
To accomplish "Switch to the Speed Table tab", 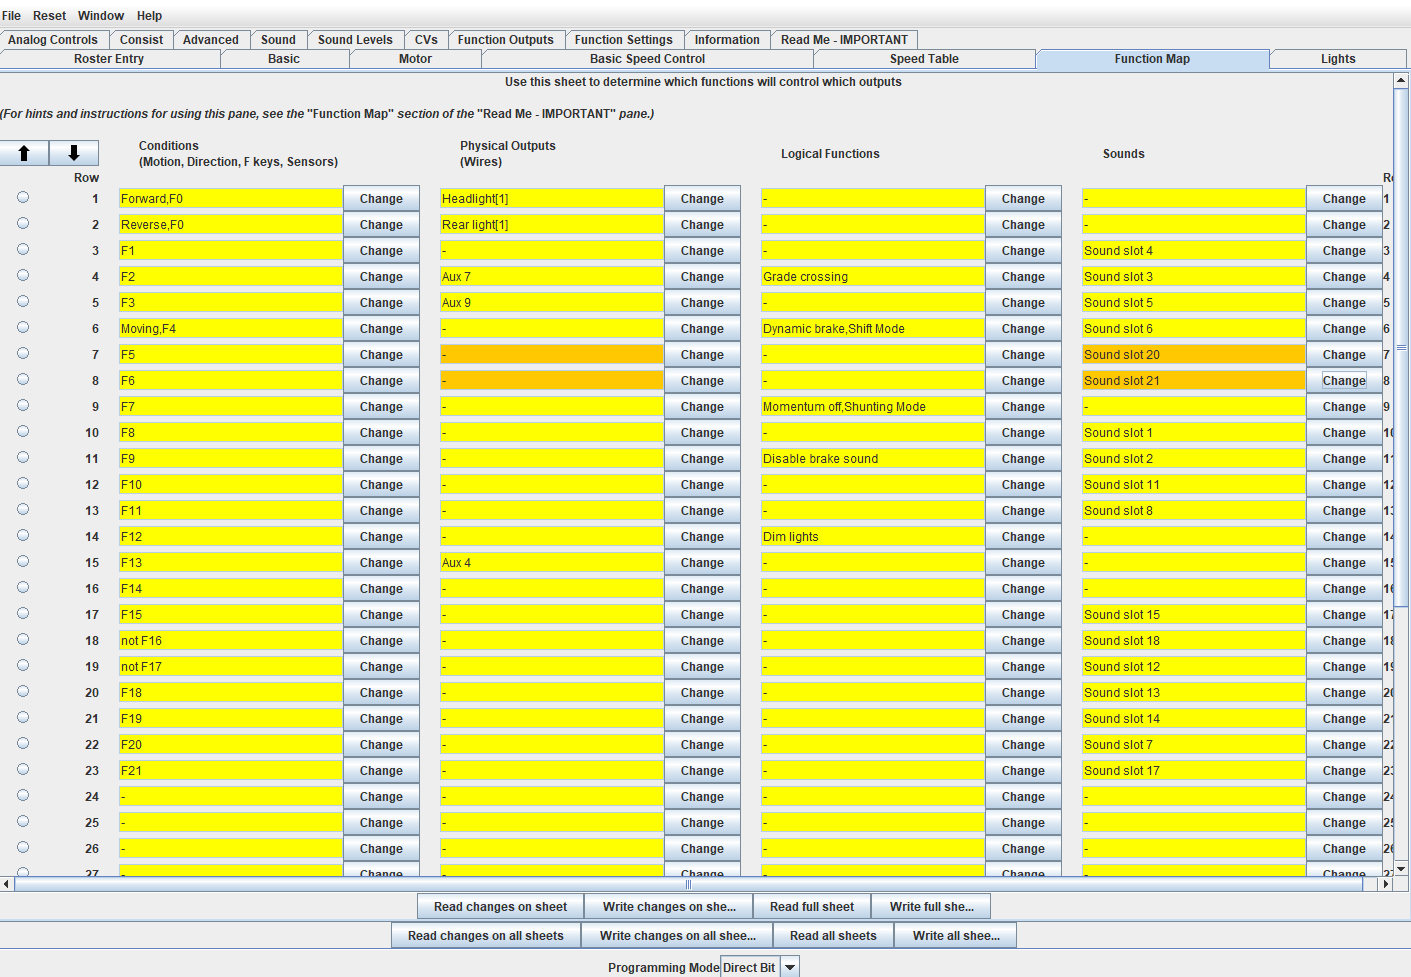I will tap(924, 59).
